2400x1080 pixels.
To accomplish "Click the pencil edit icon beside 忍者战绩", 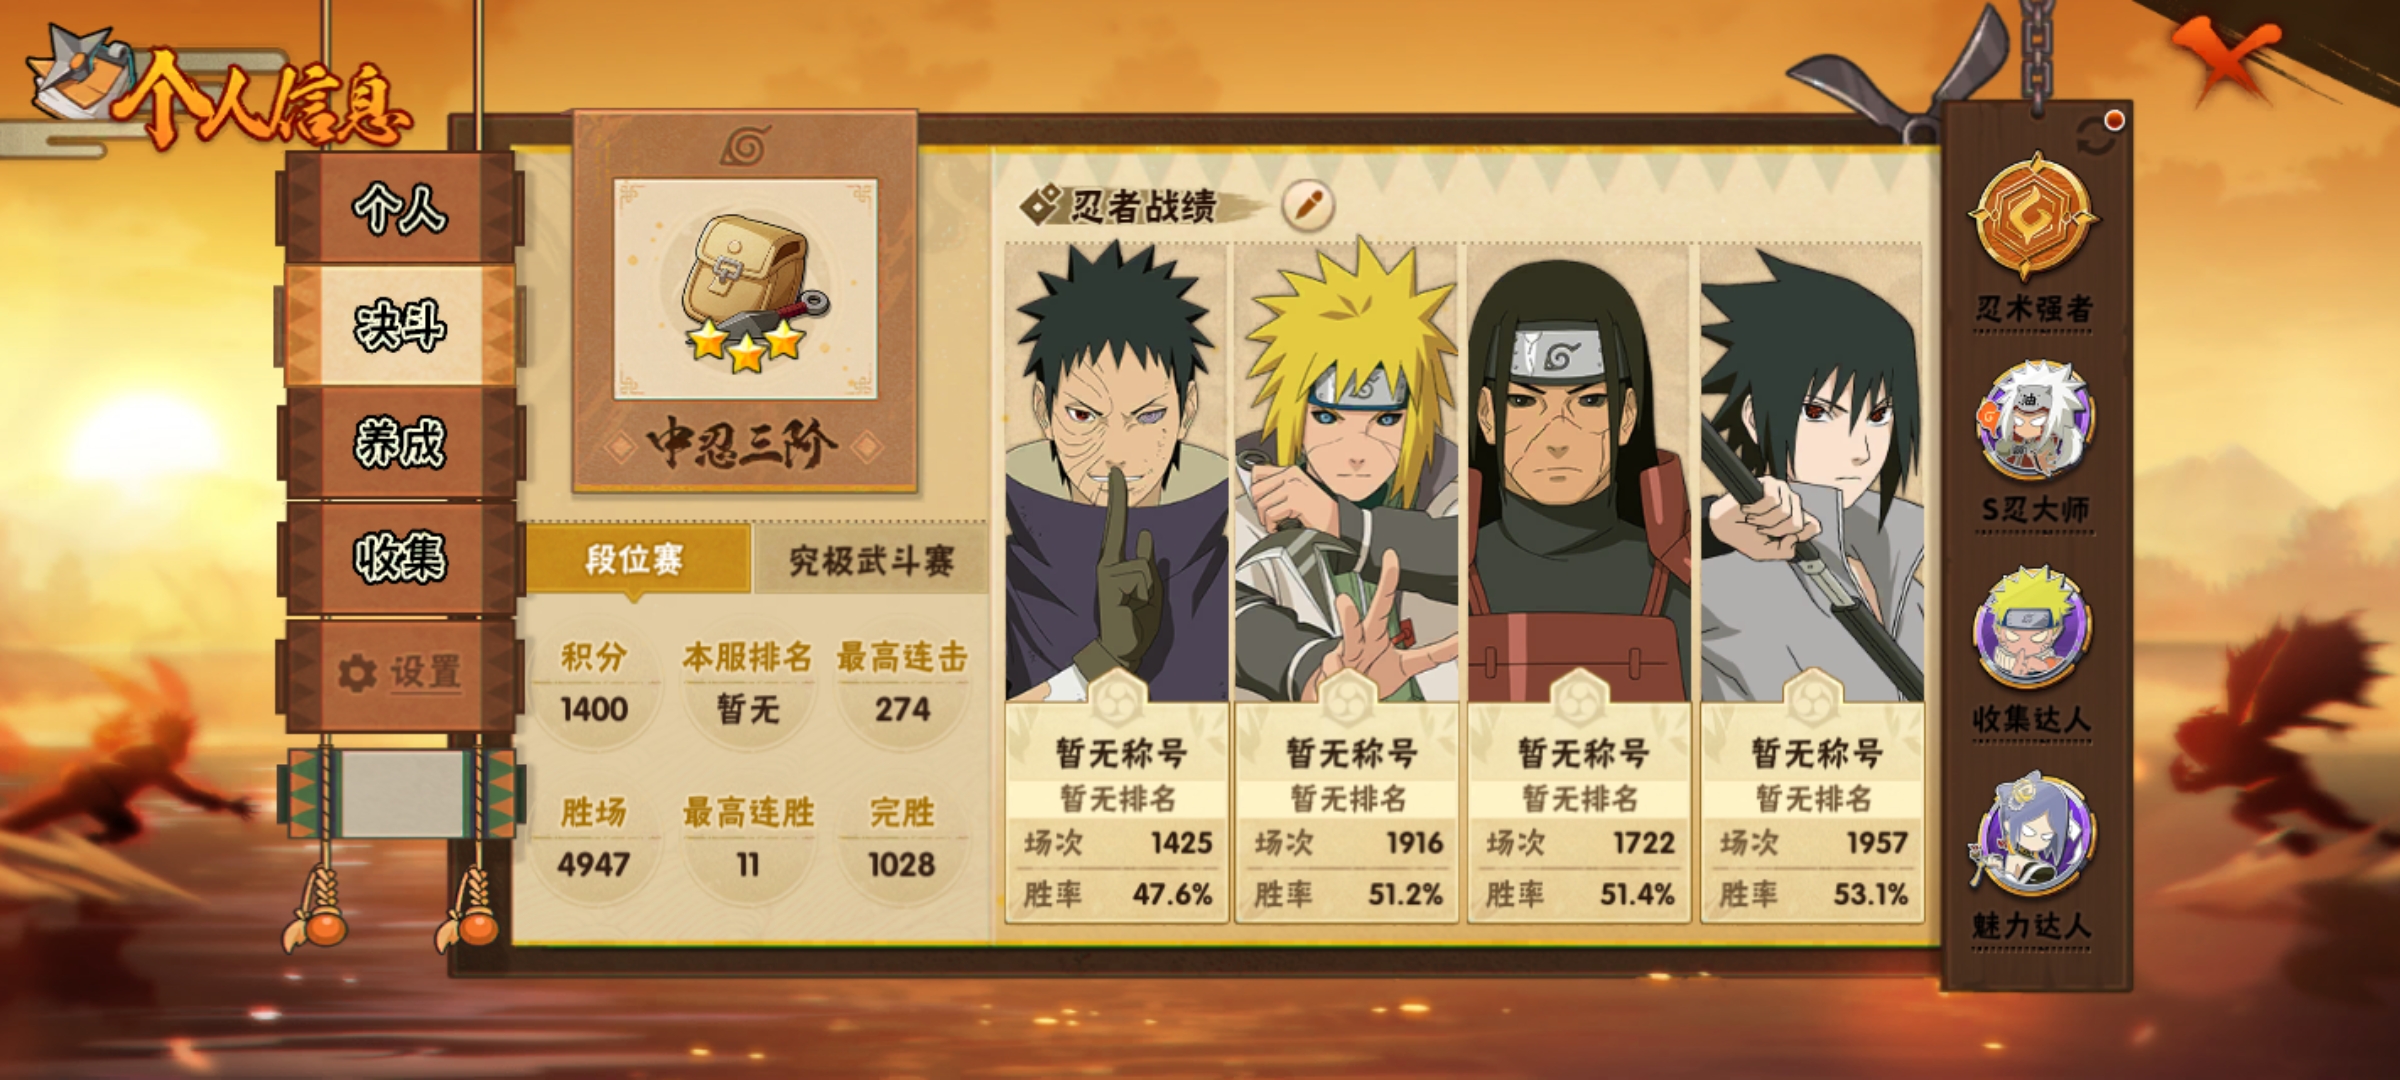I will point(1308,206).
